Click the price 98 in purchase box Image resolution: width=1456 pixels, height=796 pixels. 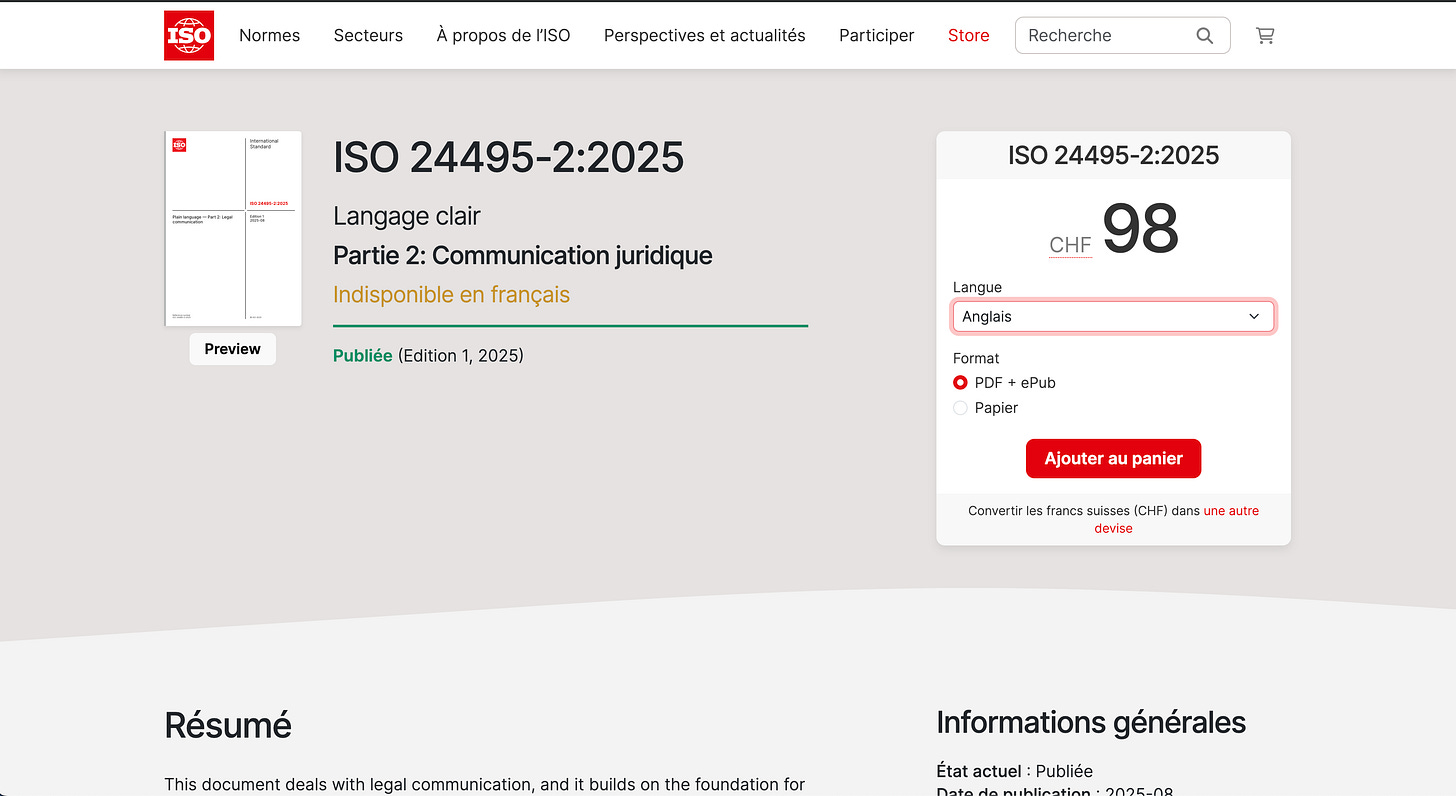point(1140,229)
